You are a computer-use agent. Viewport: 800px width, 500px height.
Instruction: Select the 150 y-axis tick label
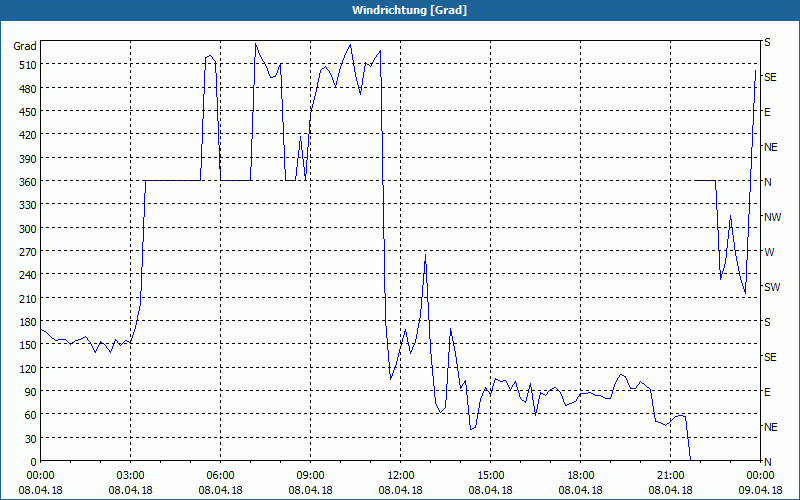tap(27, 345)
